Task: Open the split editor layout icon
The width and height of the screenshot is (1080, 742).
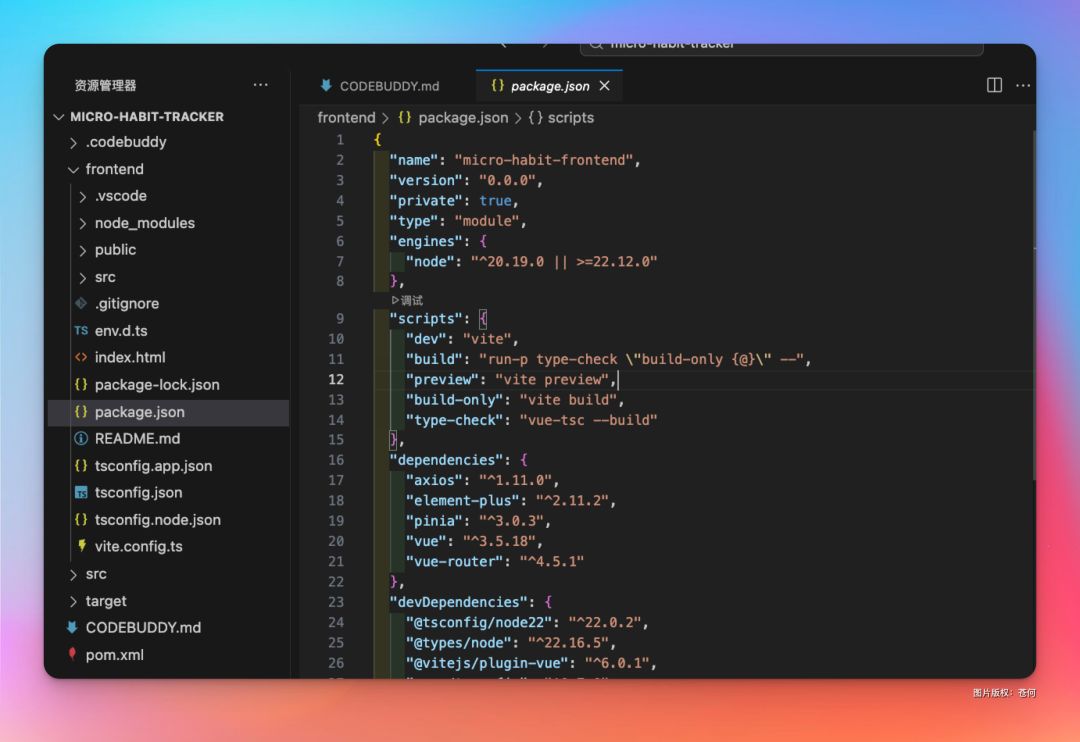Action: (x=994, y=85)
